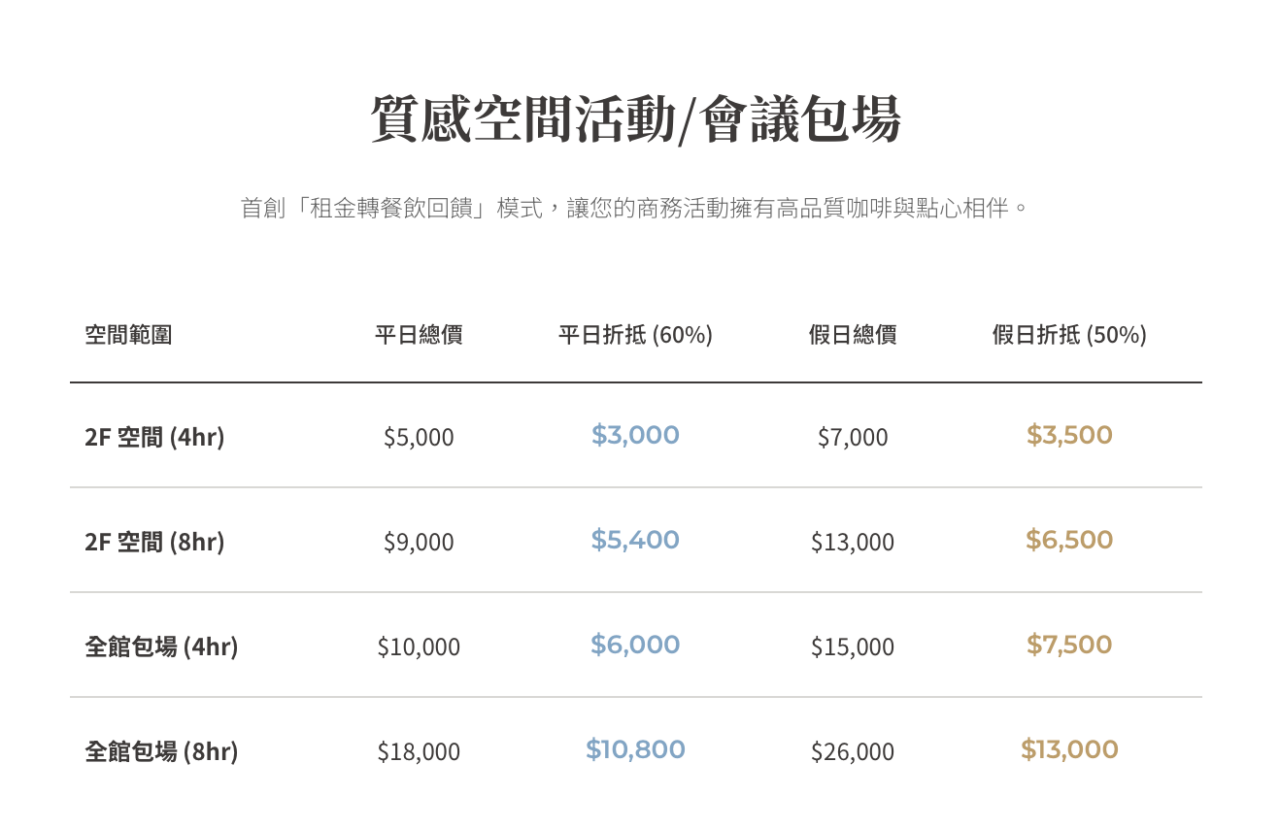Click the gold $3,500 holiday rebate
Viewport: 1280px width, 829px height.
(x=1069, y=435)
